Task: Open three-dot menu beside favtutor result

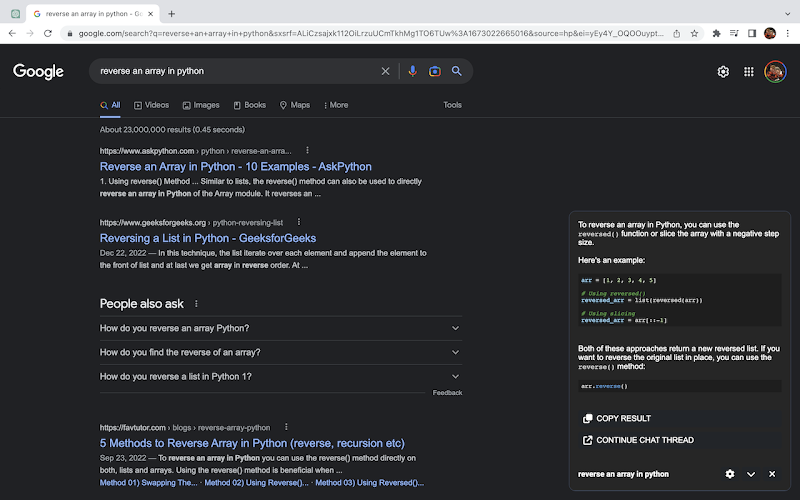Action: click(x=286, y=427)
